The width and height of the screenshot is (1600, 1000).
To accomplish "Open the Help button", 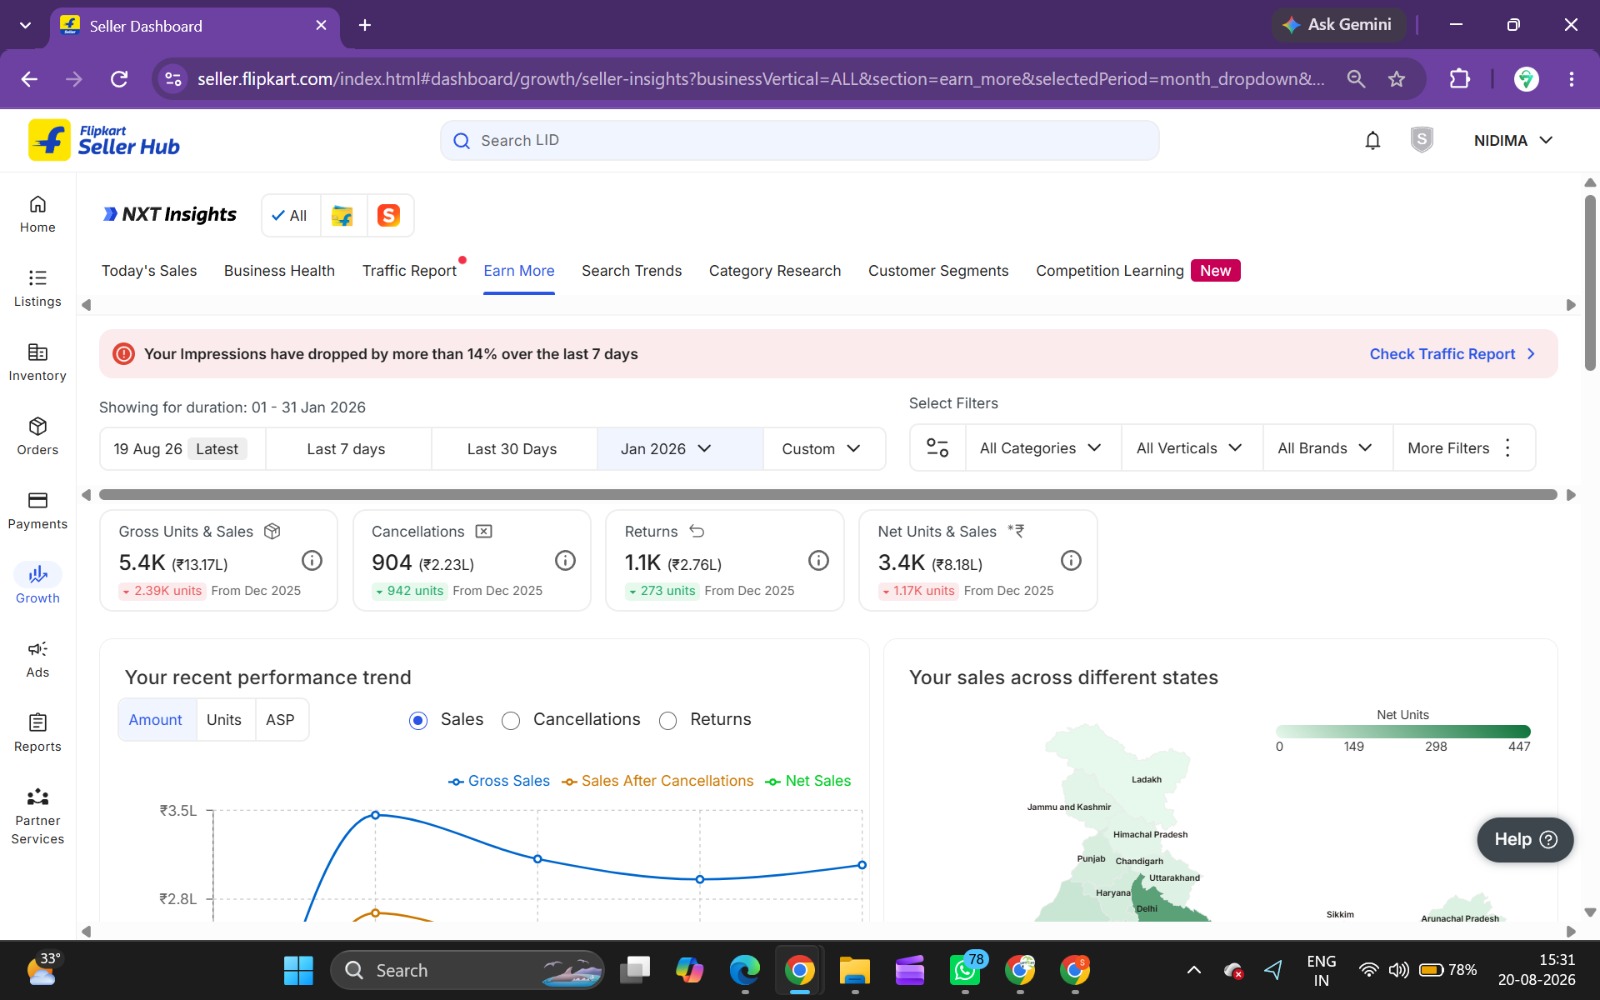I will coord(1525,840).
